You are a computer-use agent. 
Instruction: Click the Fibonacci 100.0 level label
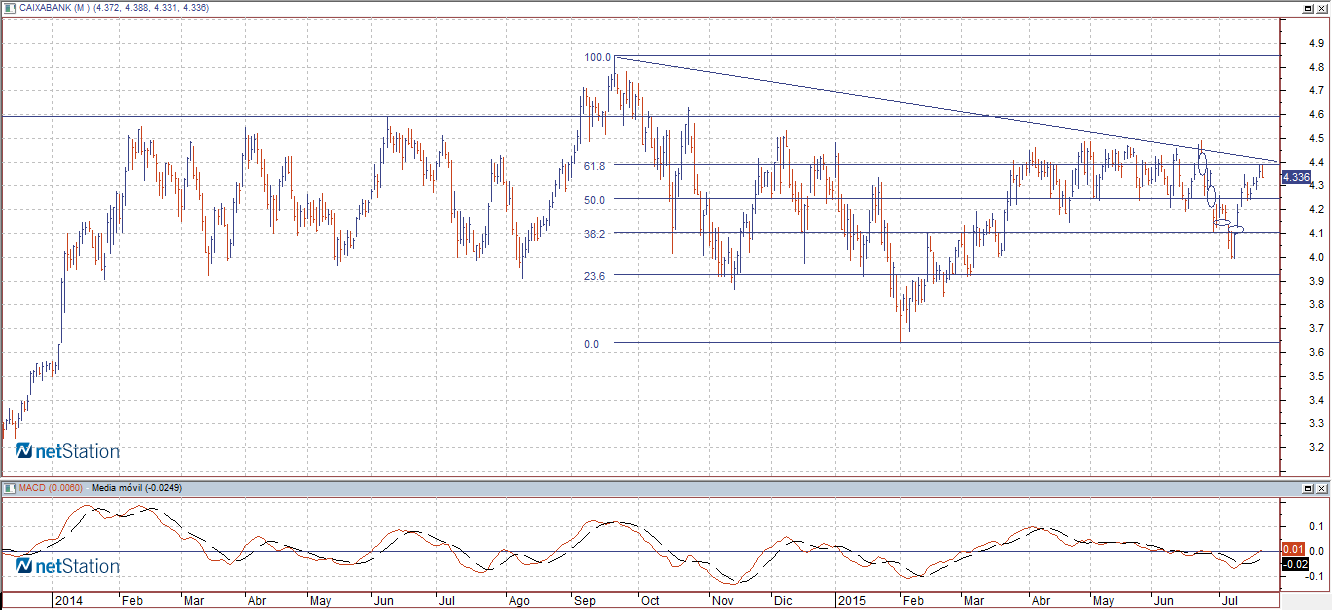[x=597, y=58]
